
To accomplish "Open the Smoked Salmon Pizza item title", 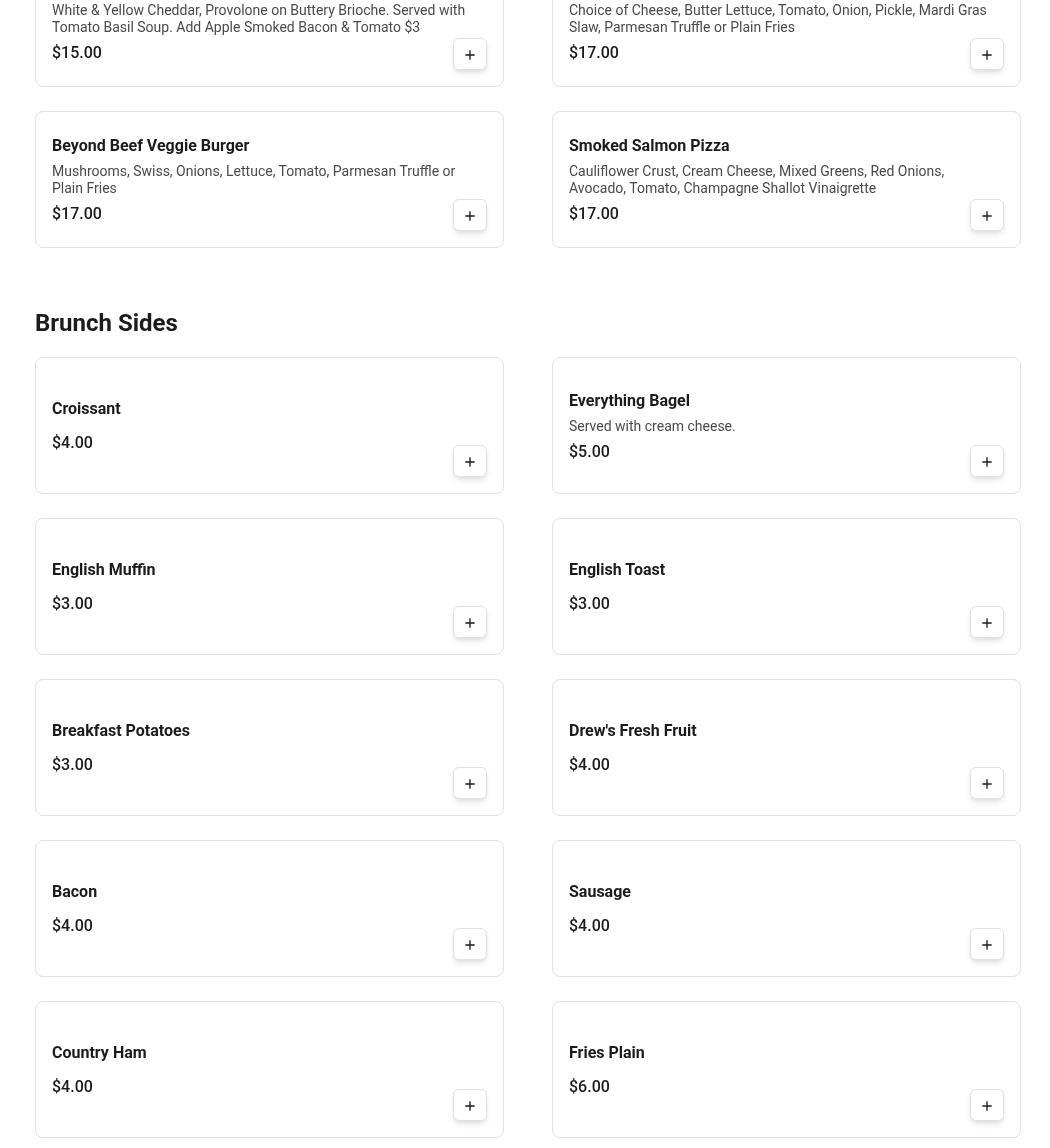I will pyautogui.click(x=649, y=146).
